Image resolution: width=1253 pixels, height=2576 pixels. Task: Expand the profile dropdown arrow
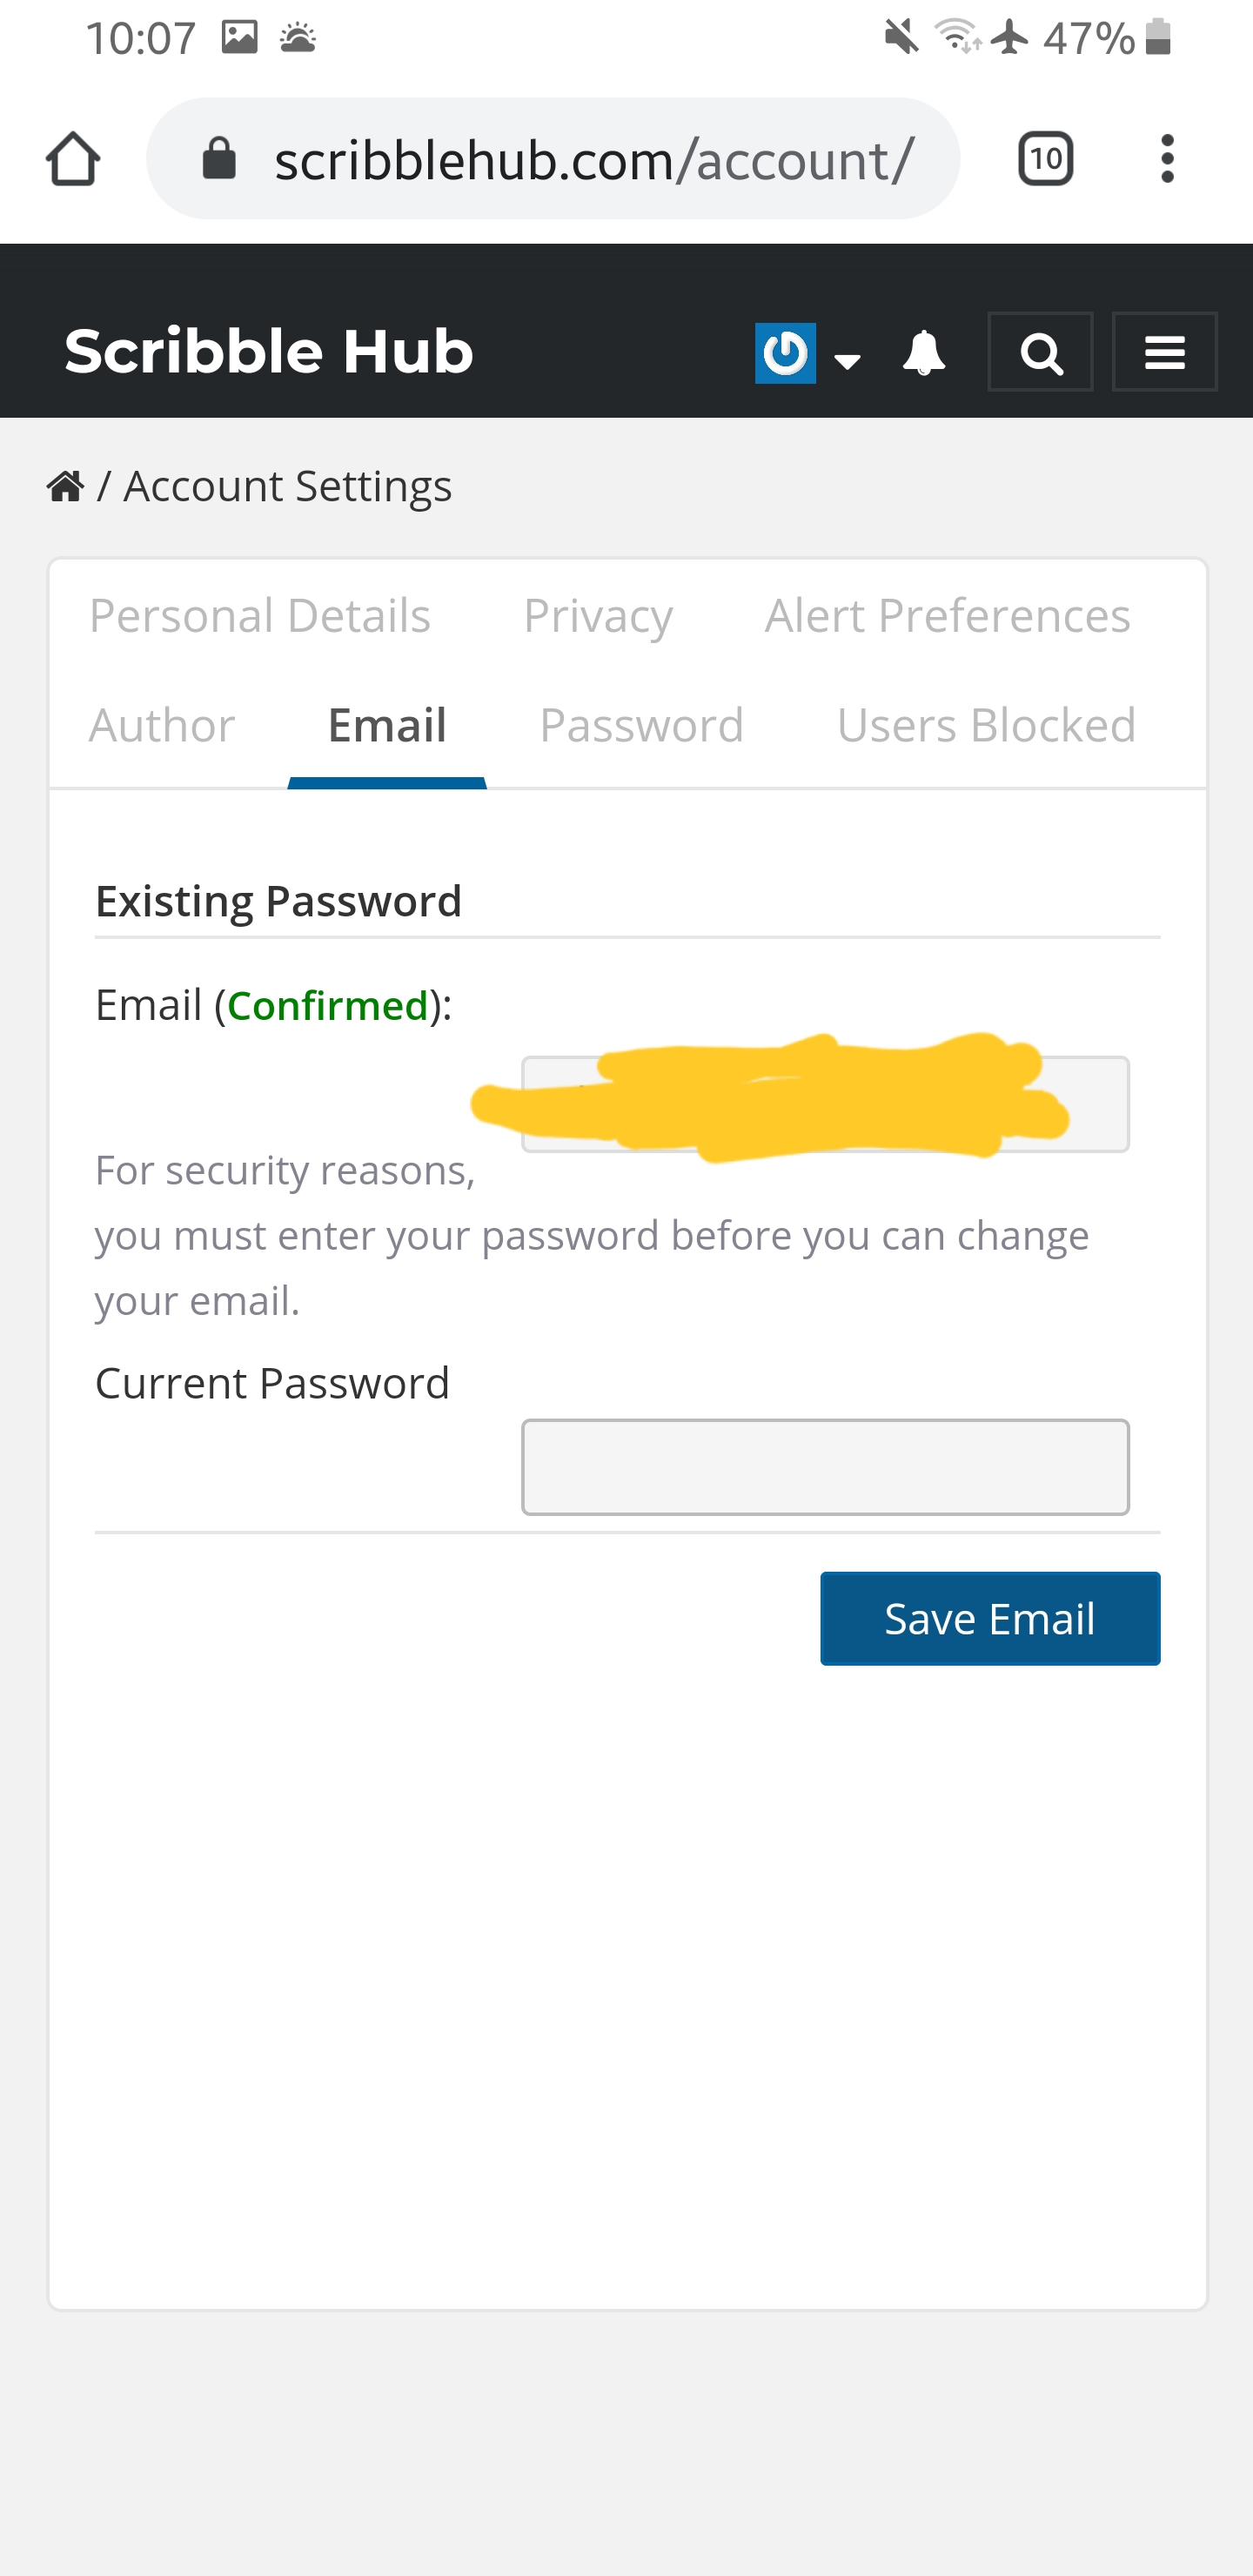pos(847,361)
